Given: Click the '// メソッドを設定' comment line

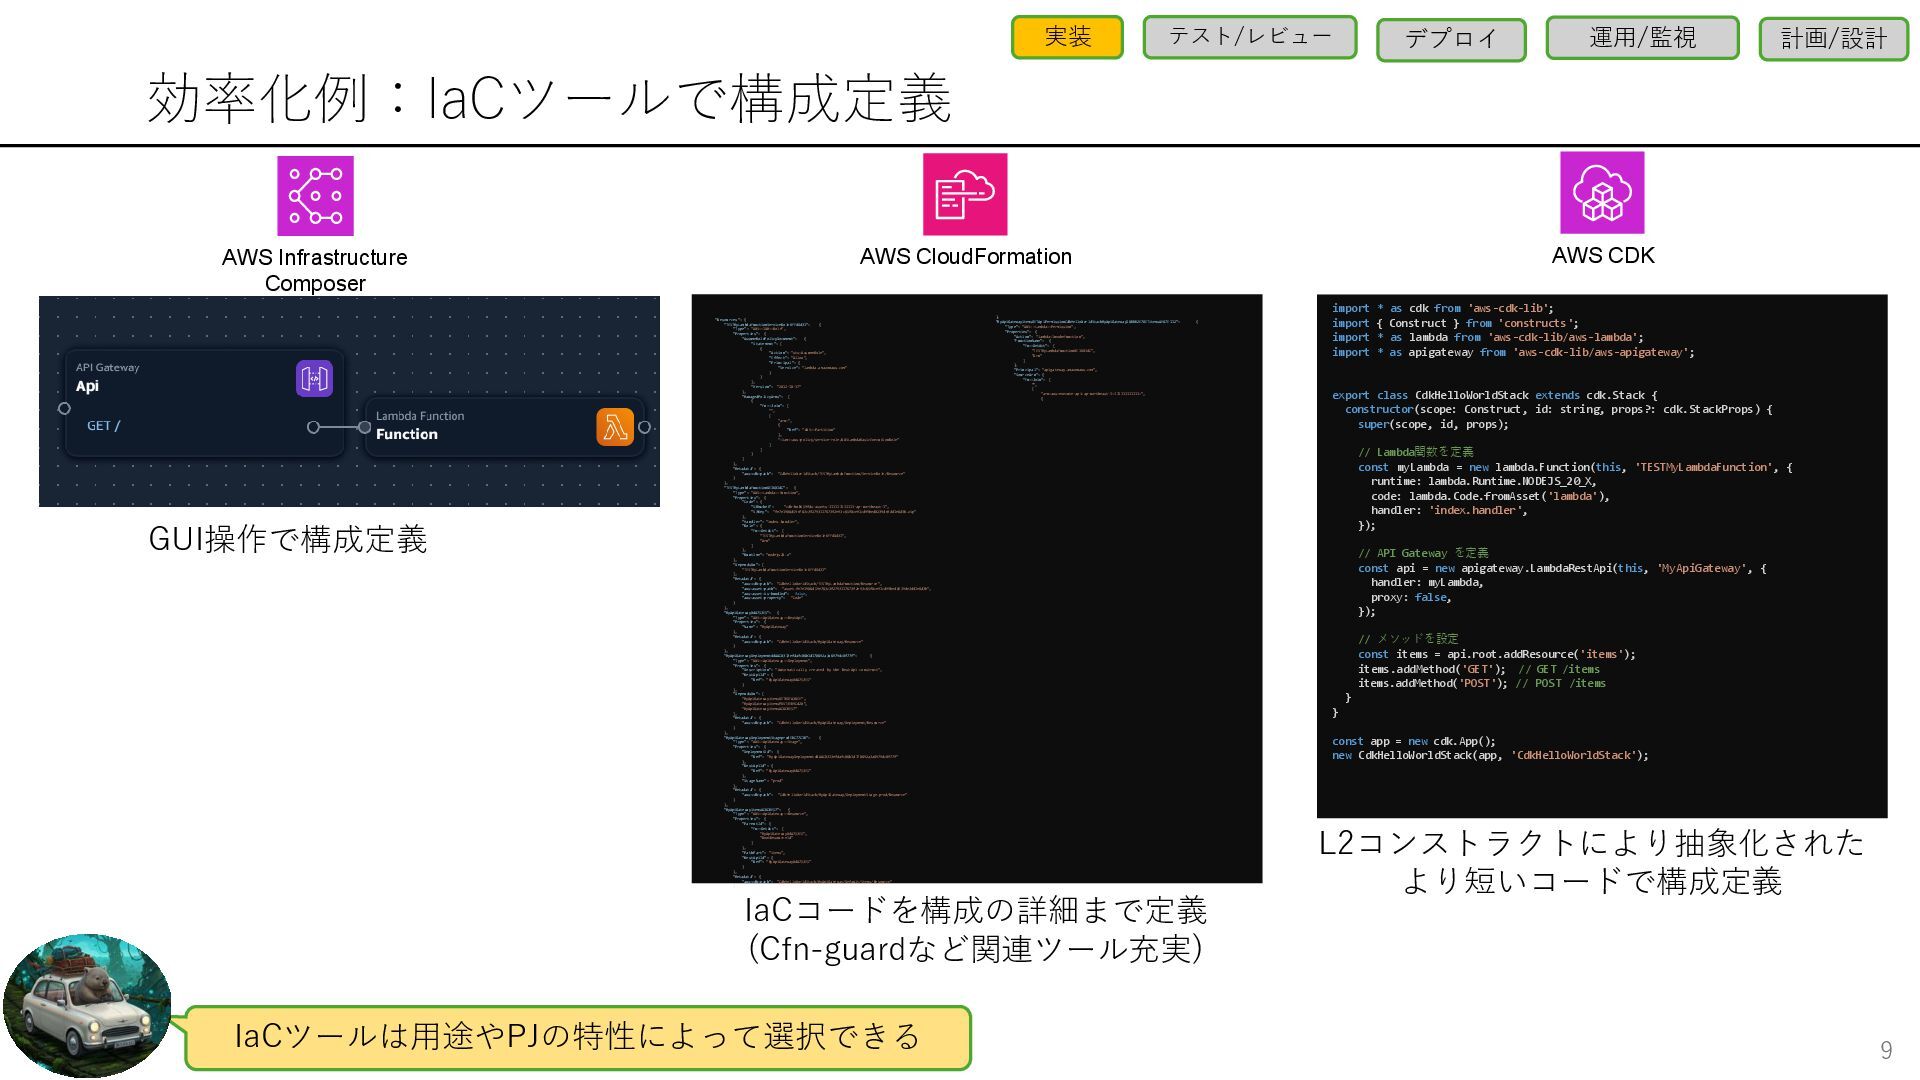Looking at the screenshot, I should tap(1408, 639).
